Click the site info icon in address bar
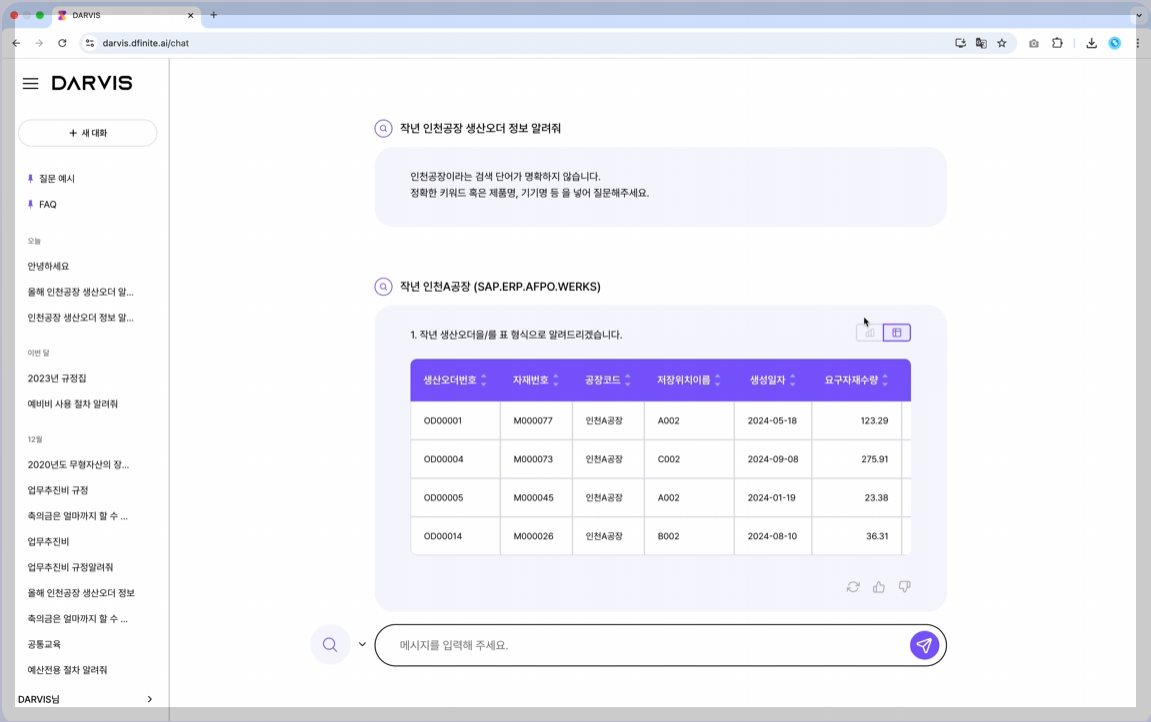This screenshot has height=722, width=1151. click(x=90, y=43)
